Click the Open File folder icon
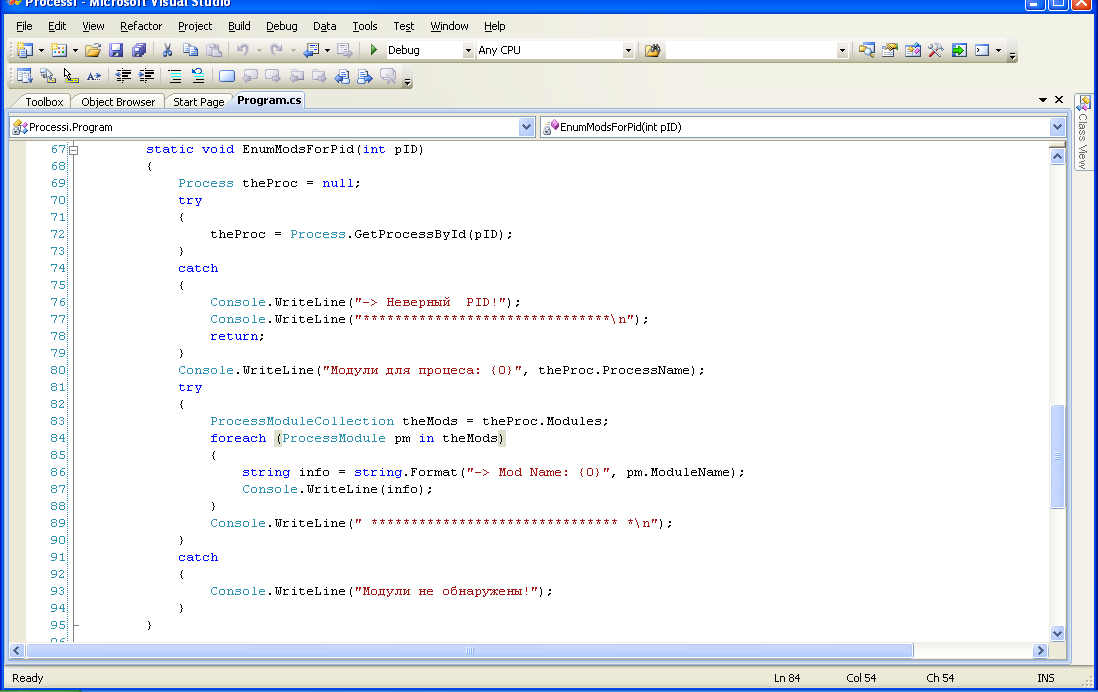The height and width of the screenshot is (692, 1098). [93, 50]
